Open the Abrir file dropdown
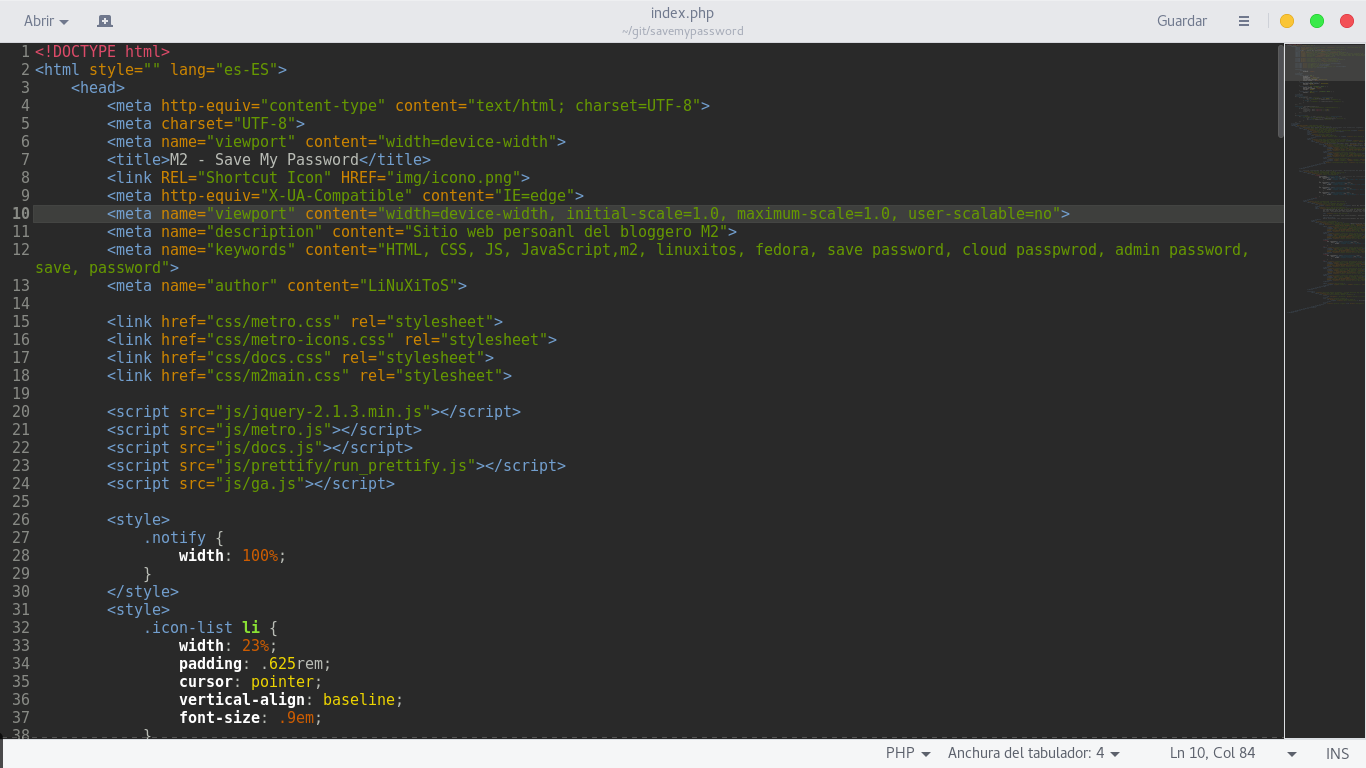This screenshot has width=1366, height=768. click(46, 21)
